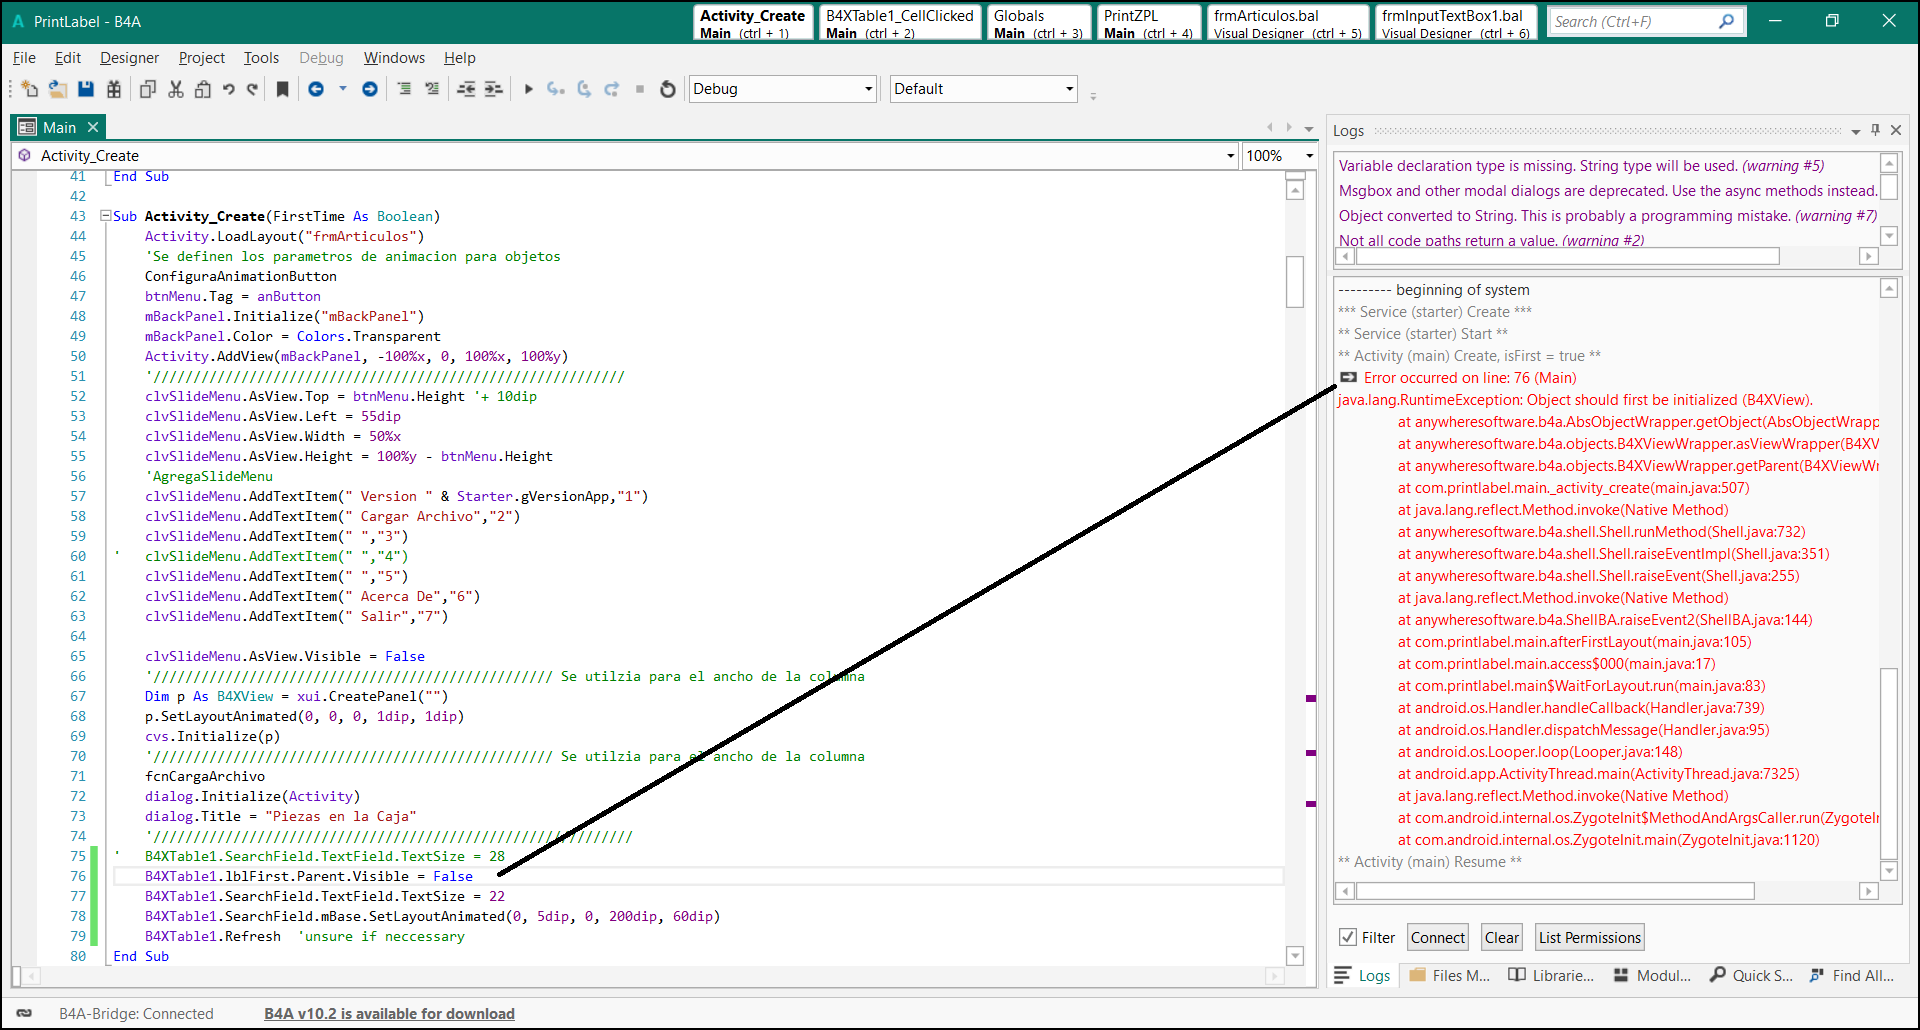
Task: Switch to the Quick Search tab
Action: [1751, 975]
